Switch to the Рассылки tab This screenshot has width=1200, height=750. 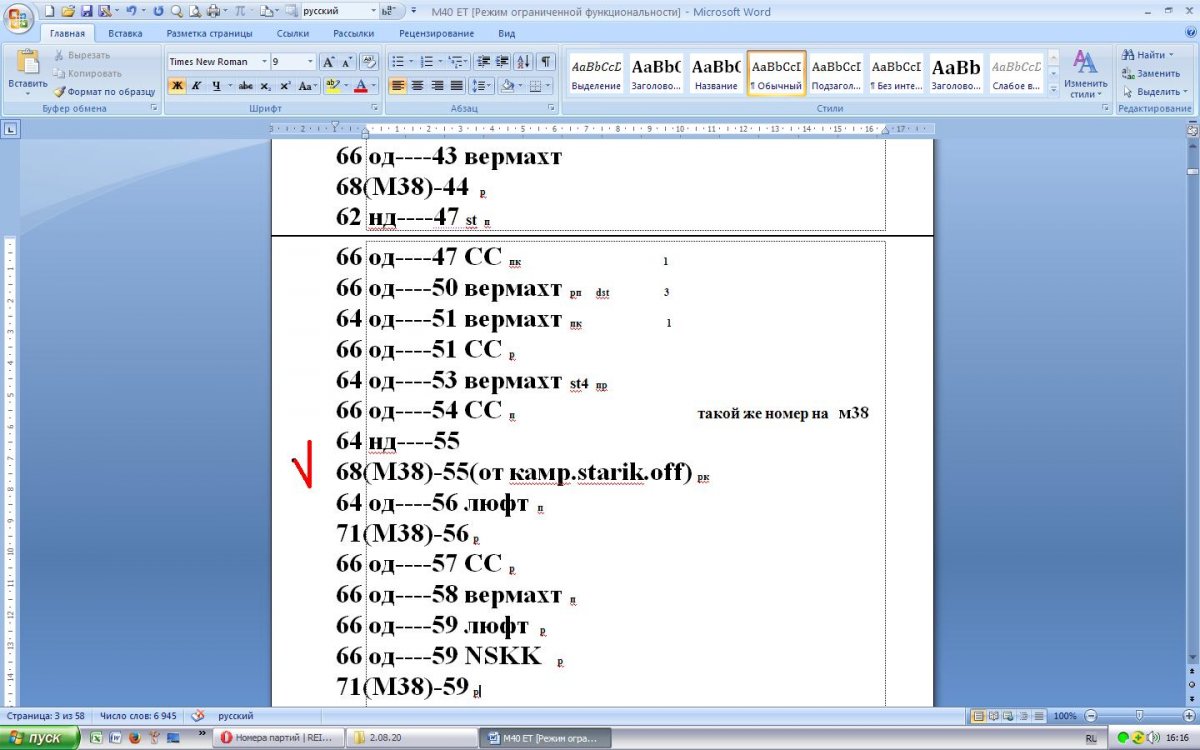point(354,33)
